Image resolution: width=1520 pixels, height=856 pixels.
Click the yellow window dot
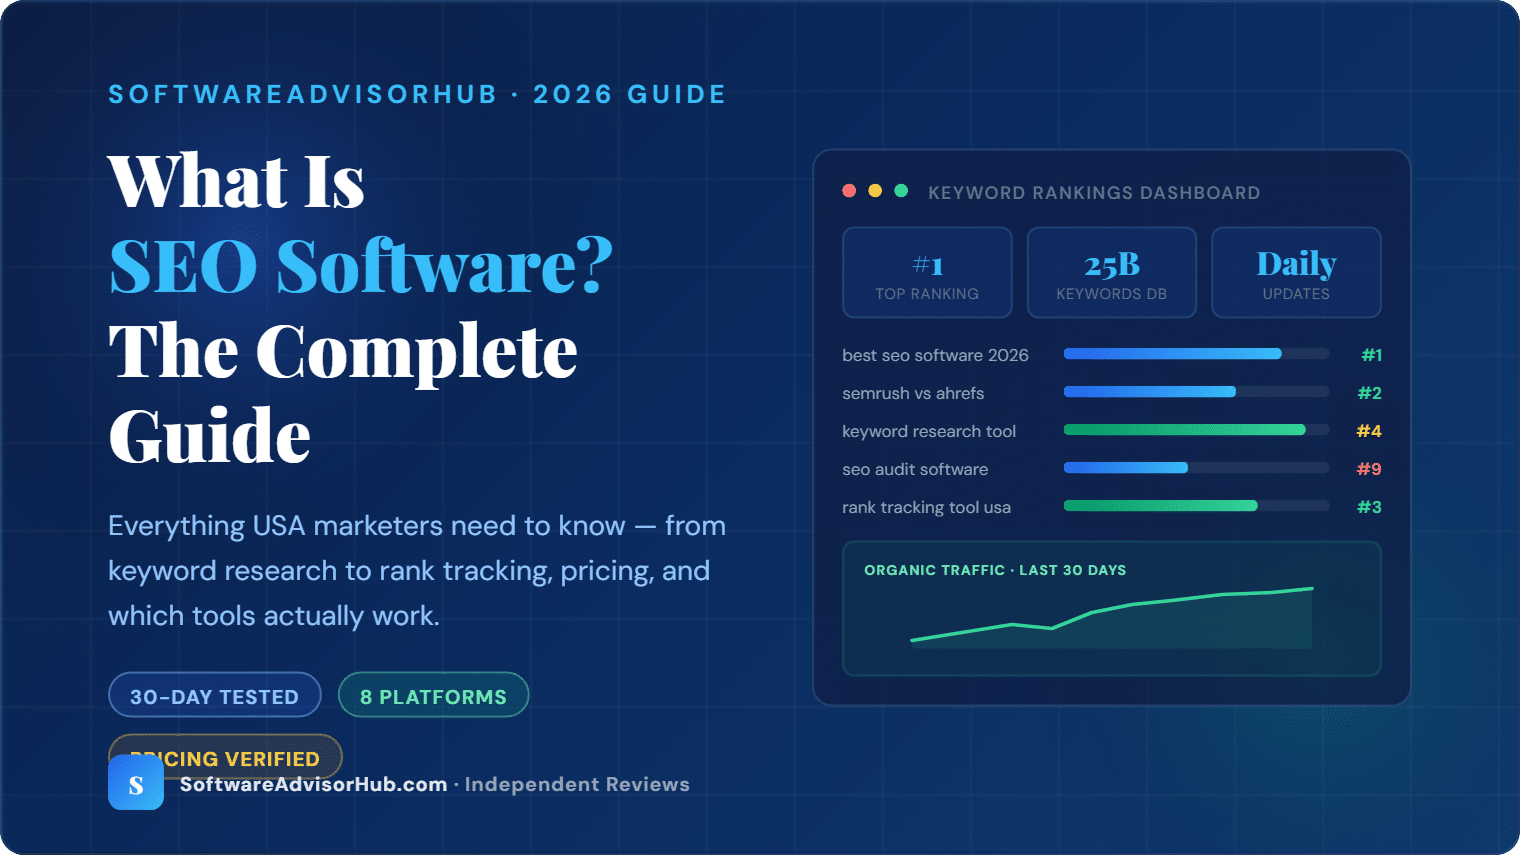pyautogui.click(x=875, y=191)
